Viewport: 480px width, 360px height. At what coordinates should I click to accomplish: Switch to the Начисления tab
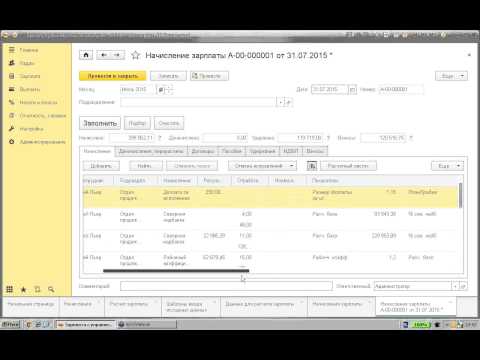coord(97,151)
